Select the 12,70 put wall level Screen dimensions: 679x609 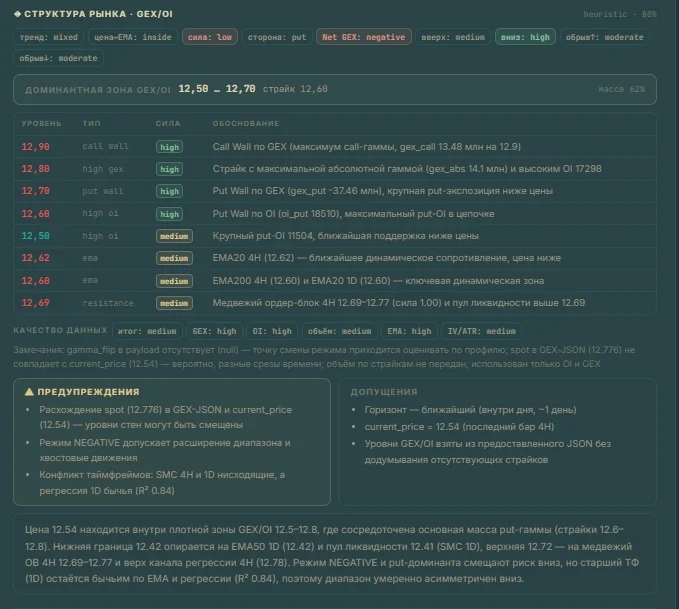36,191
